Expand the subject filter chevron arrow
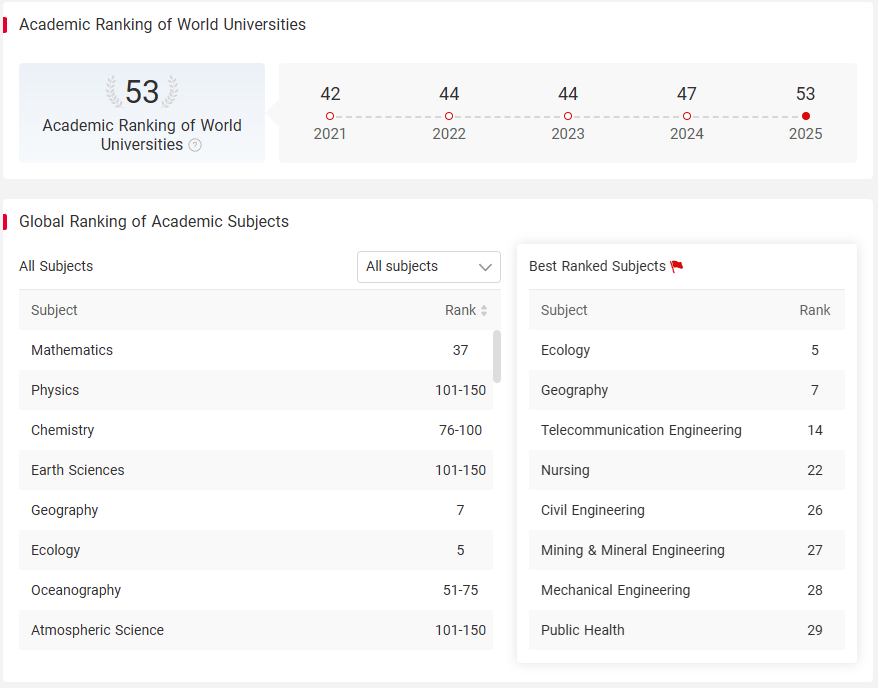This screenshot has width=878, height=688. [x=485, y=268]
